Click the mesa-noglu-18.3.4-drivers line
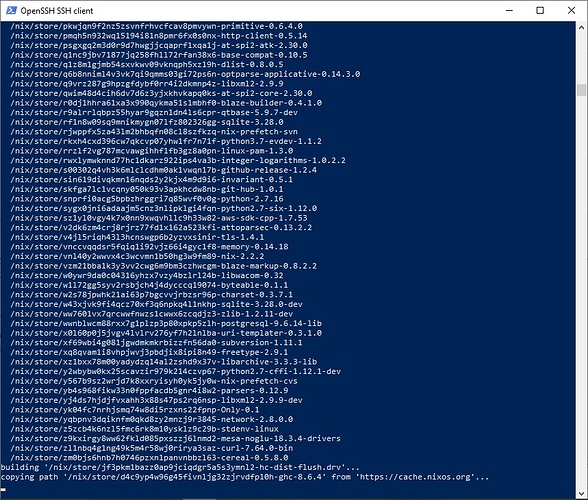Image resolution: width=588 pixels, height=500 pixels. click(x=176, y=438)
